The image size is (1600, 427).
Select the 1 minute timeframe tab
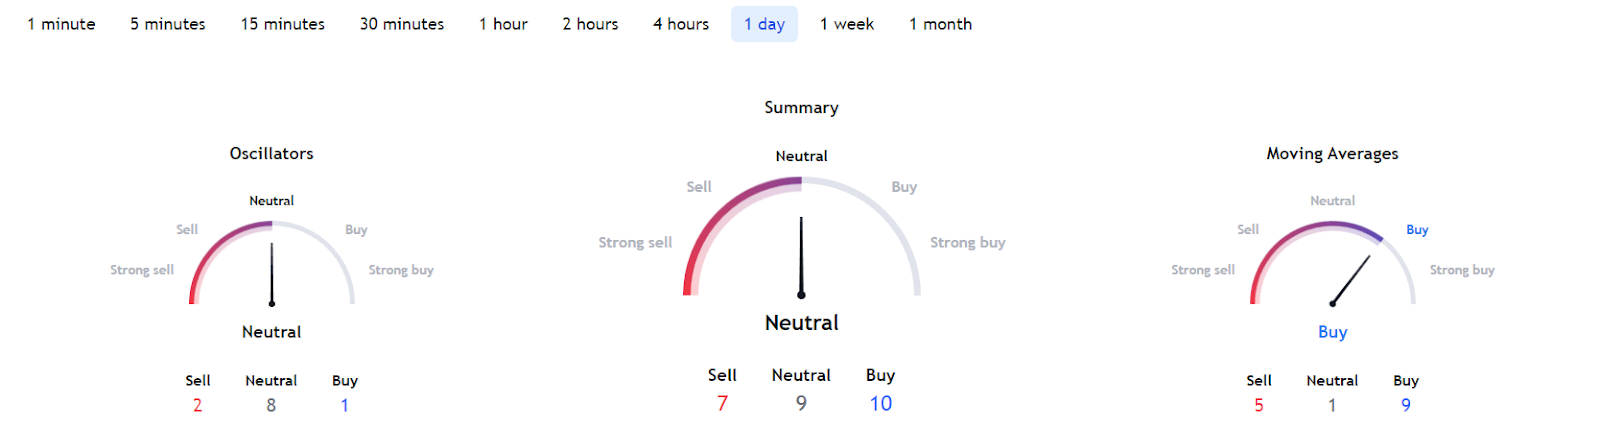[61, 24]
